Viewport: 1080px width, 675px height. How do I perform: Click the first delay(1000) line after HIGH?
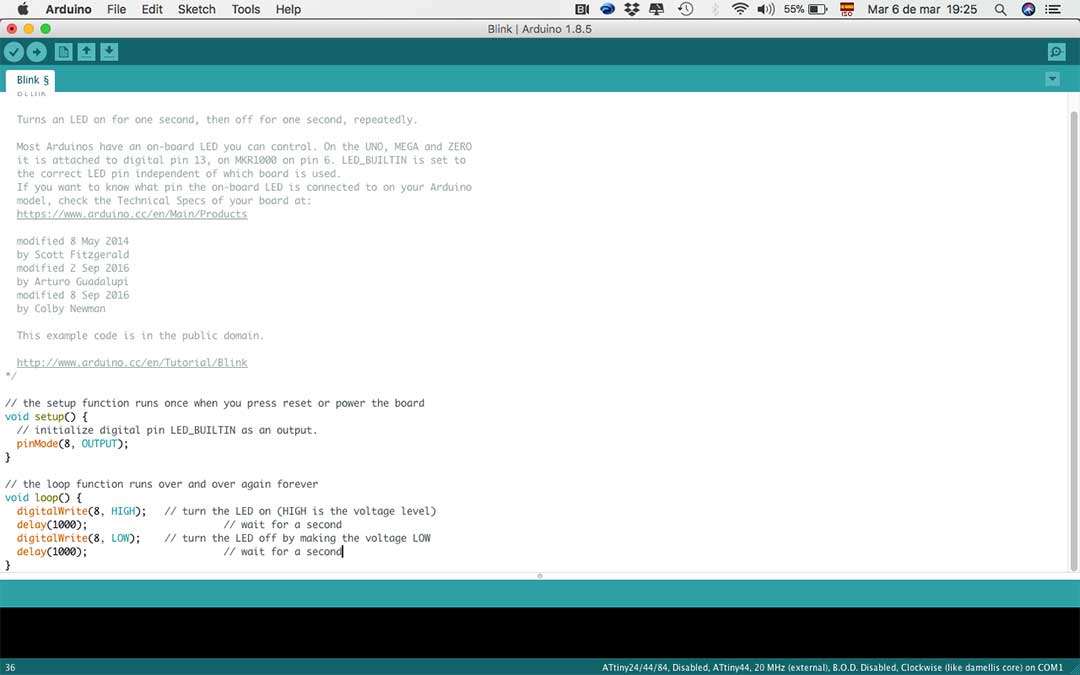(52, 525)
